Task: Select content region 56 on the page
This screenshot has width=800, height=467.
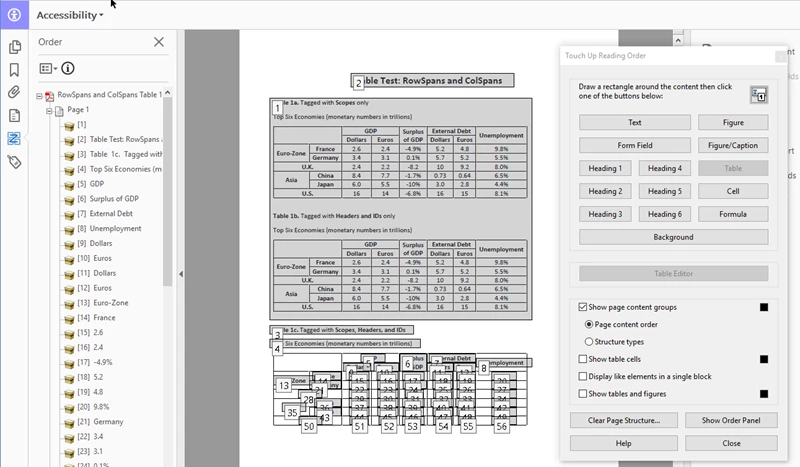Action: click(x=502, y=427)
